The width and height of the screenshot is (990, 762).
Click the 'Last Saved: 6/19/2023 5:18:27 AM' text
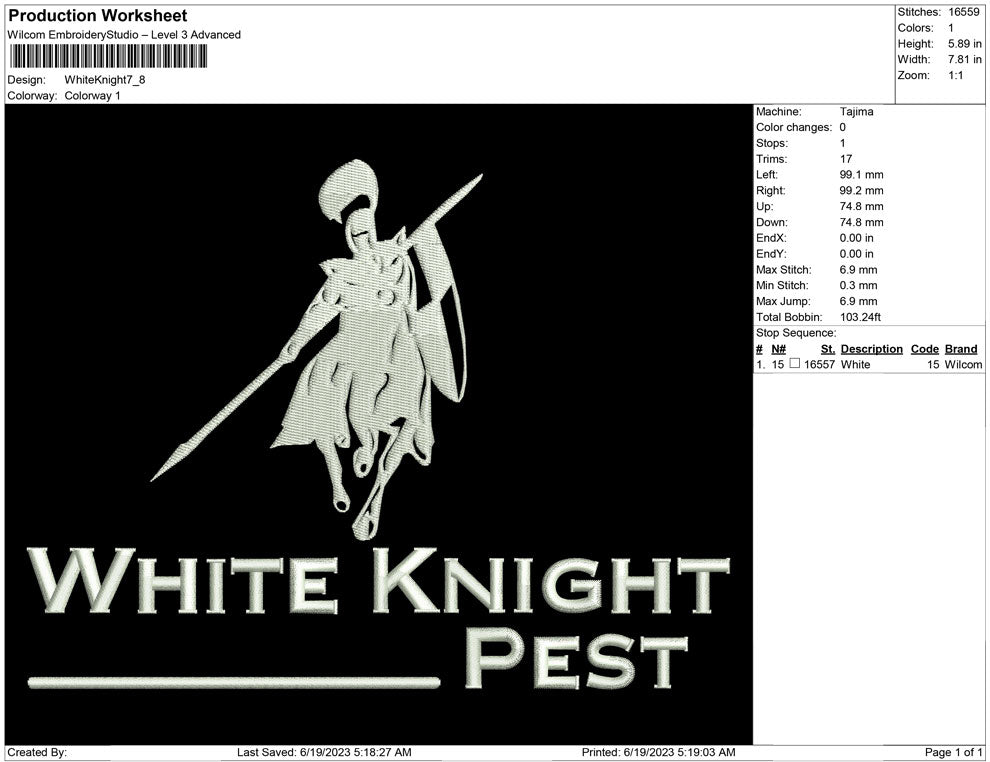click(x=324, y=752)
